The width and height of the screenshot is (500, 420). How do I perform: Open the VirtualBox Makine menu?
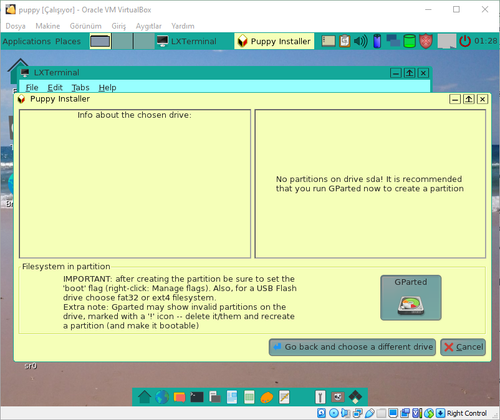click(48, 26)
